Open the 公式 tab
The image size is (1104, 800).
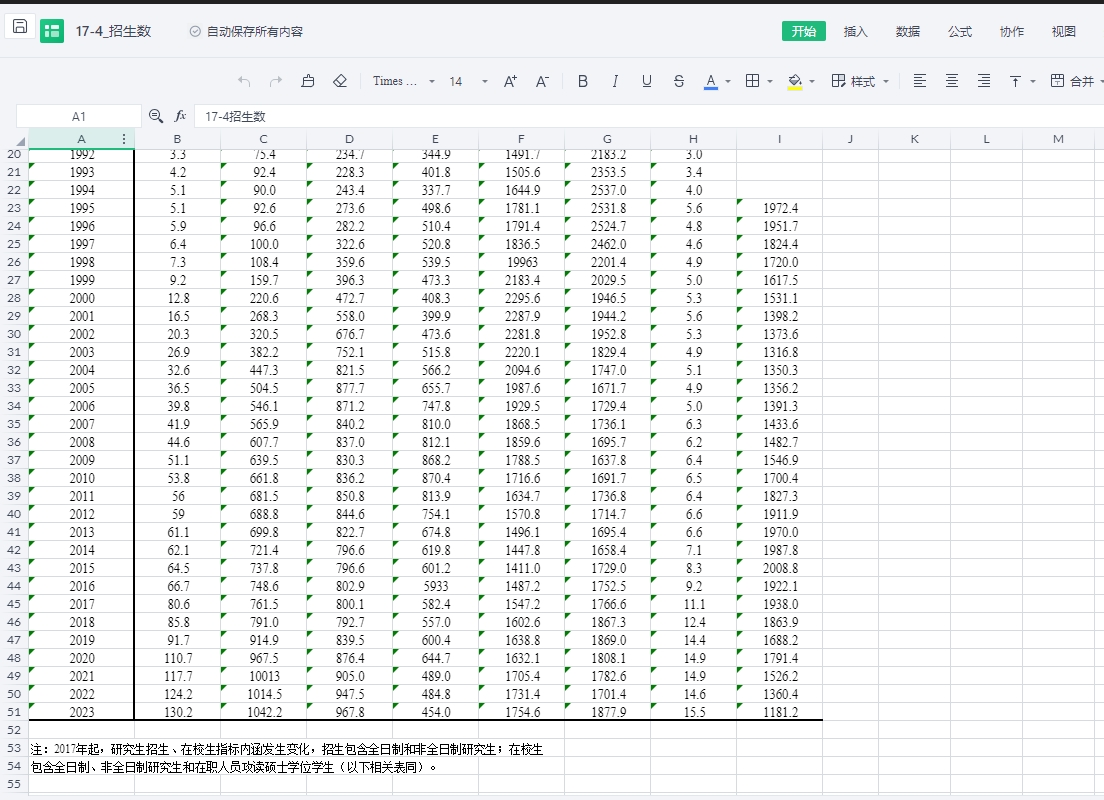pyautogui.click(x=960, y=31)
